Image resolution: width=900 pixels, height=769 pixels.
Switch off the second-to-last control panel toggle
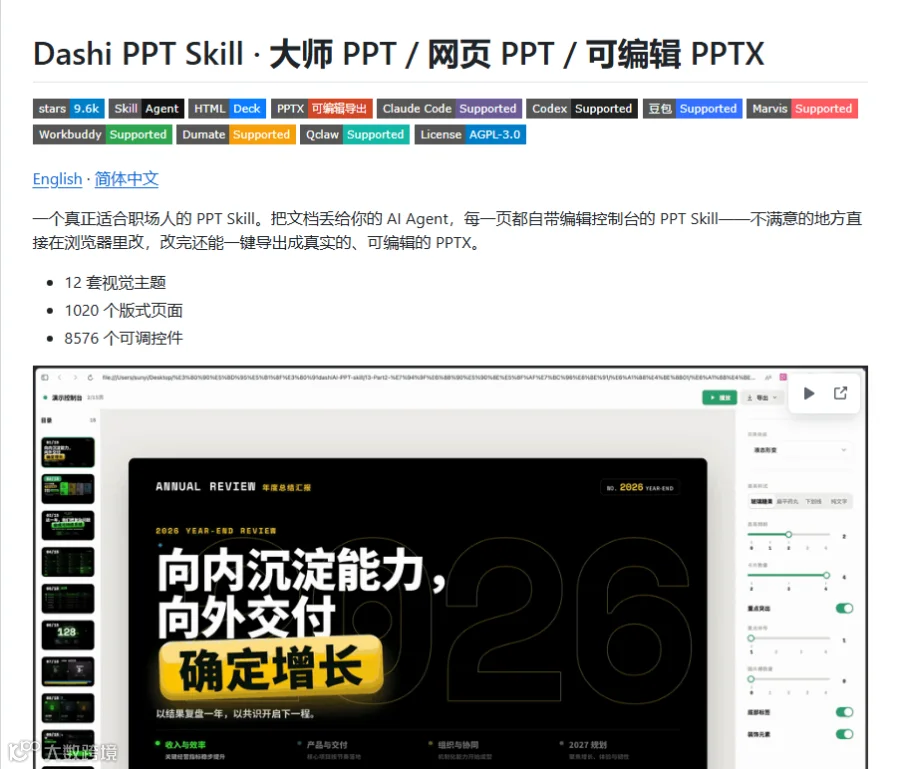844,712
